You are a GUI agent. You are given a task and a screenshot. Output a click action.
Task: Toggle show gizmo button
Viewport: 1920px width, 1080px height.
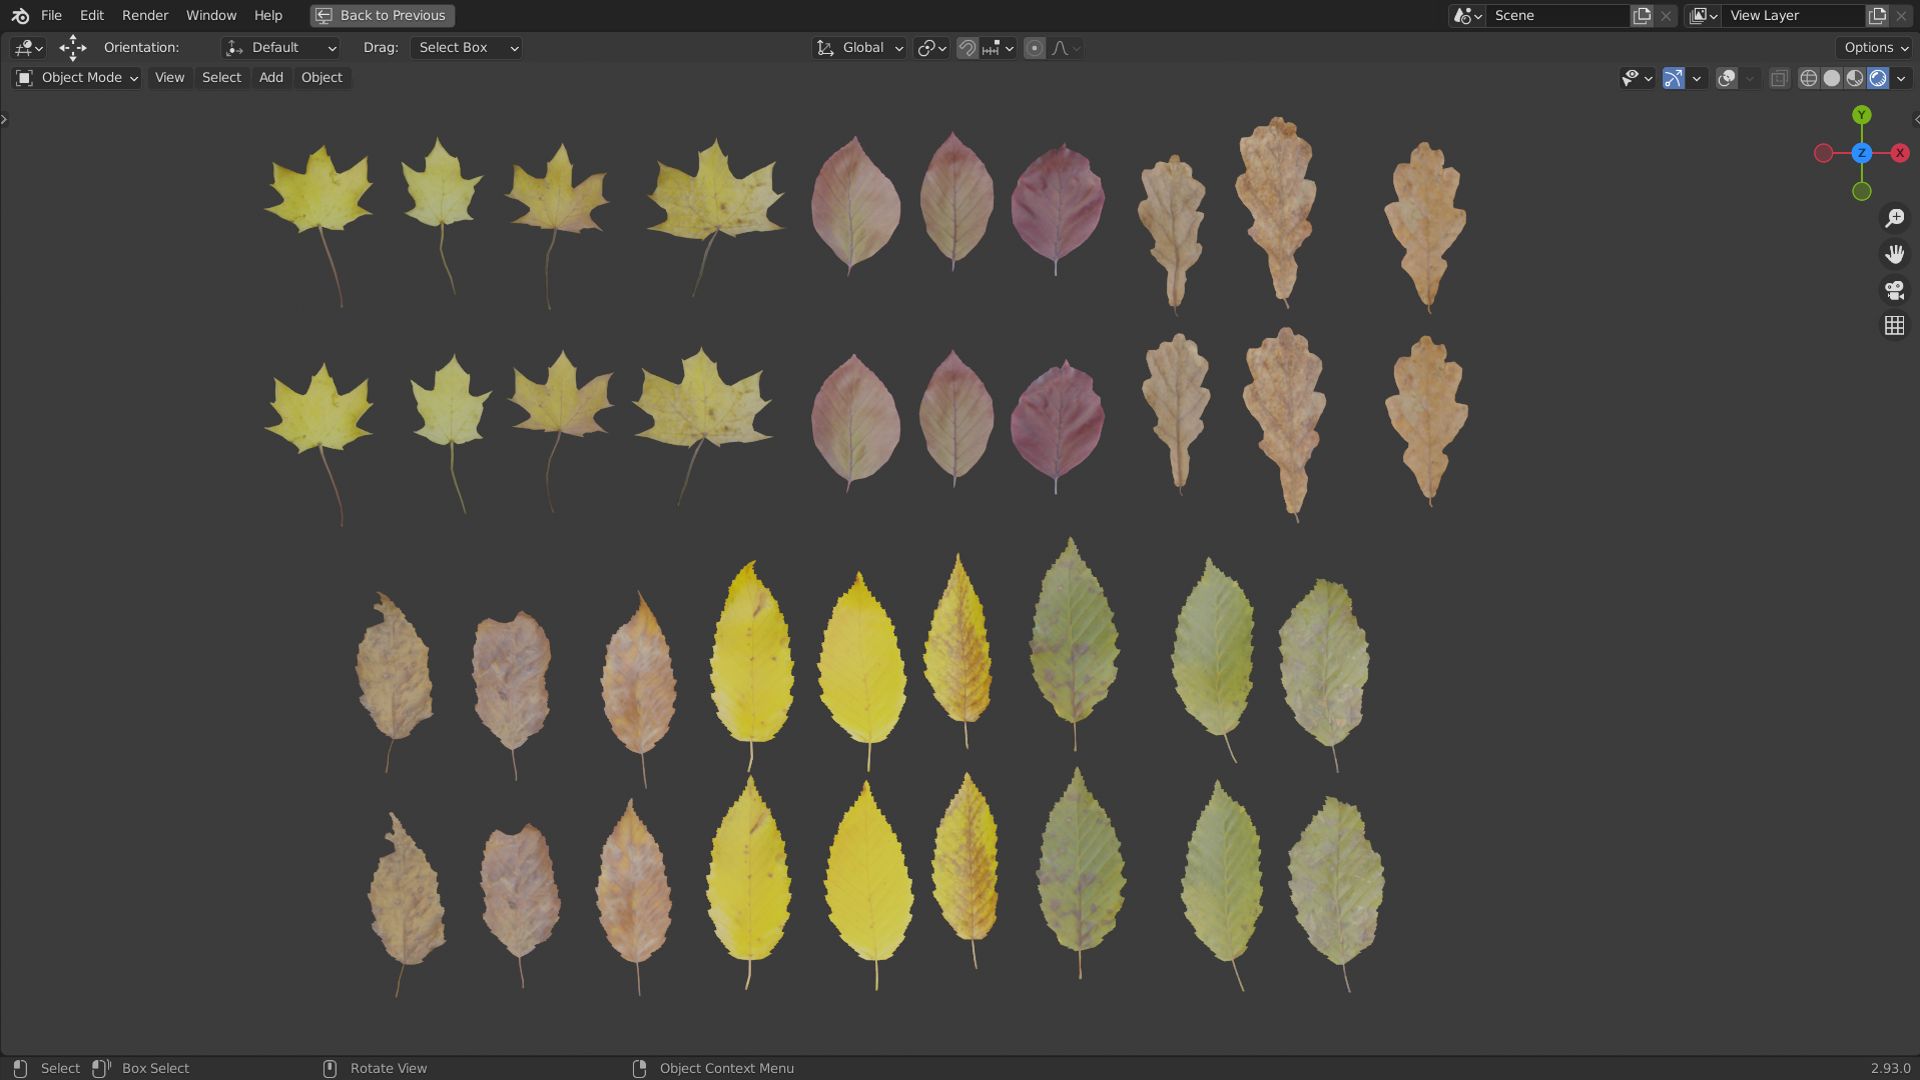[1673, 78]
